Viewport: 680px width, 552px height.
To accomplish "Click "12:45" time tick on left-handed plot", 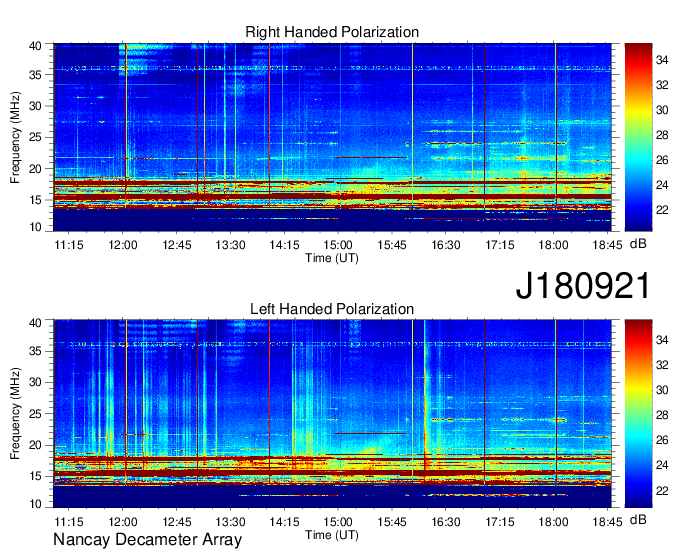I will pos(177,521).
